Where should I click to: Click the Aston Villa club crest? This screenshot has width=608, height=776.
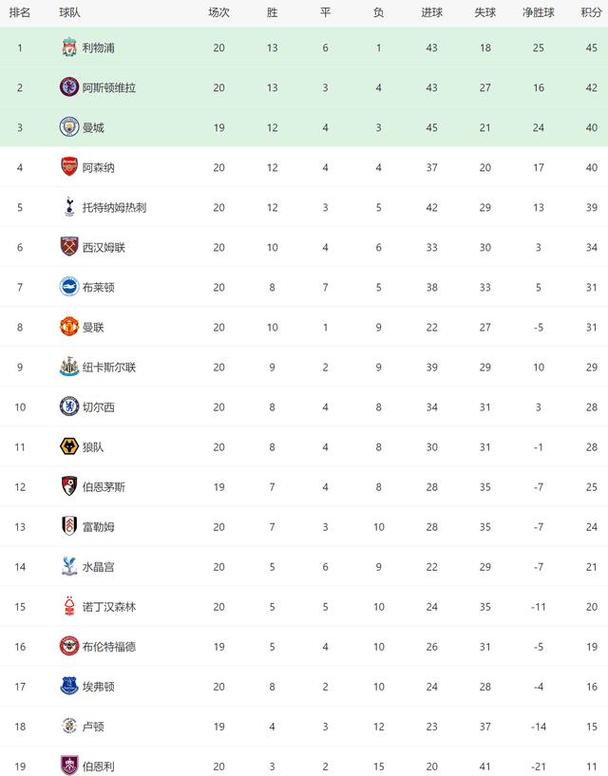(x=69, y=87)
